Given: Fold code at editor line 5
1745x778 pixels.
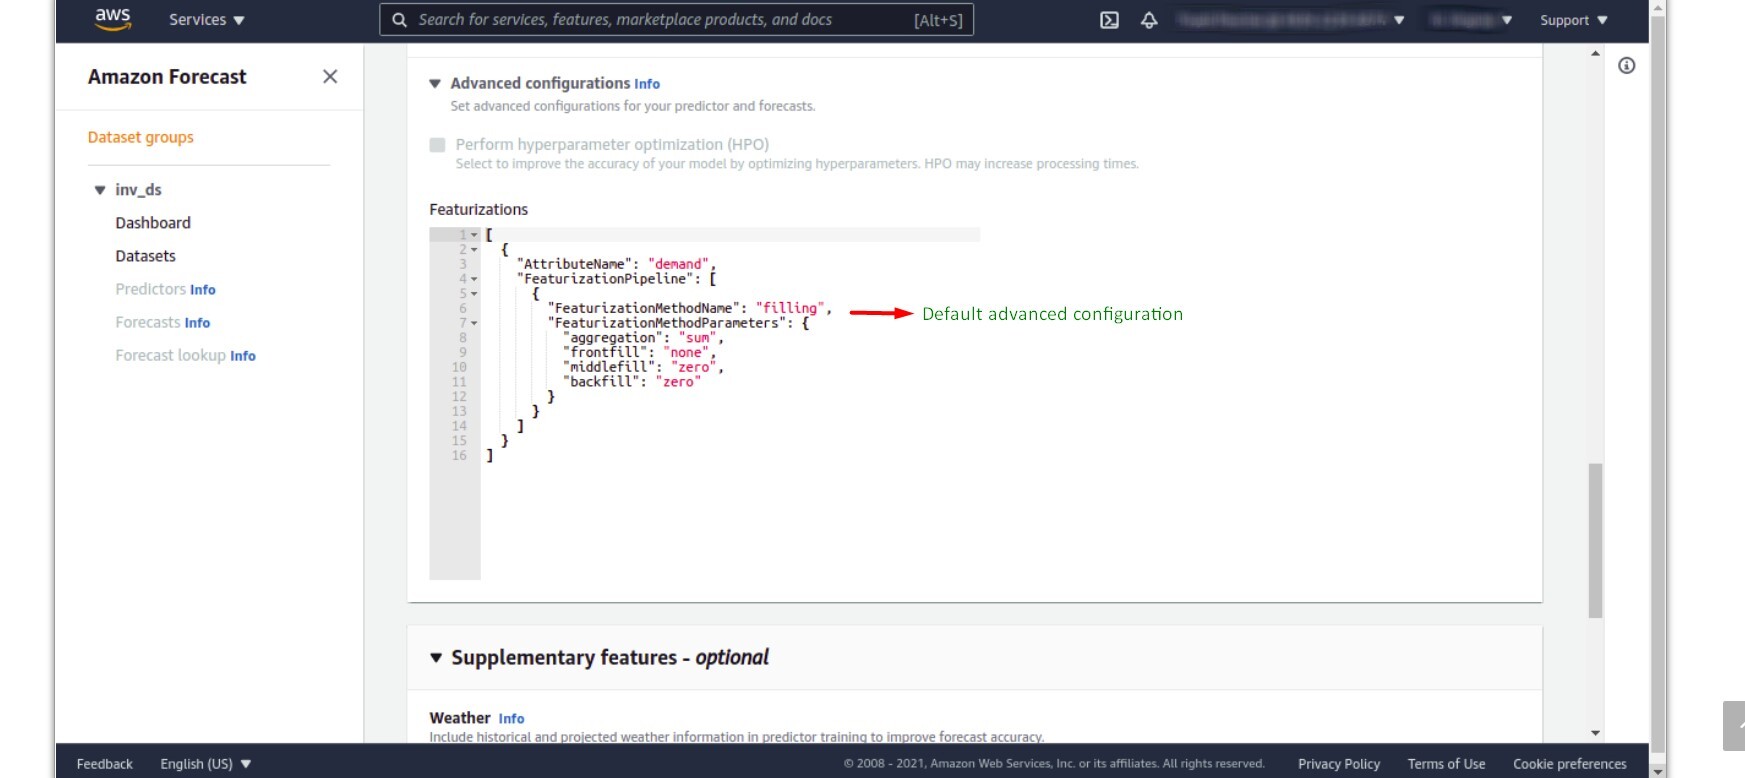Looking at the screenshot, I should coord(474,294).
